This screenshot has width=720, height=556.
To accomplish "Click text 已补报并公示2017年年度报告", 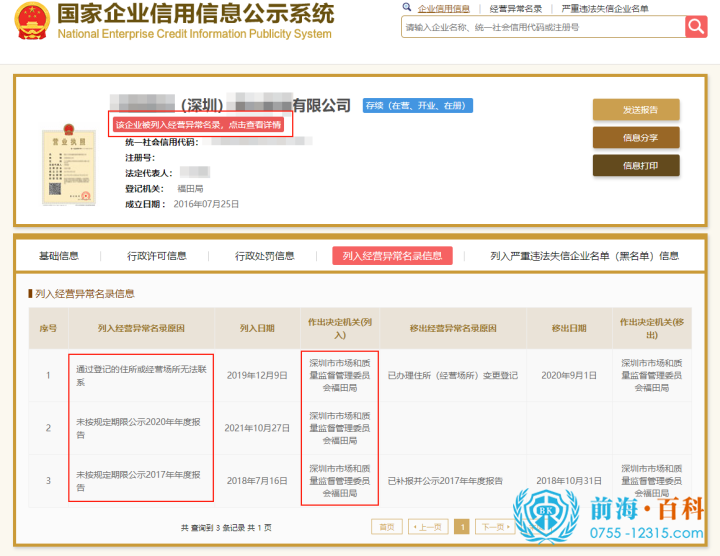I will click(x=445, y=481).
